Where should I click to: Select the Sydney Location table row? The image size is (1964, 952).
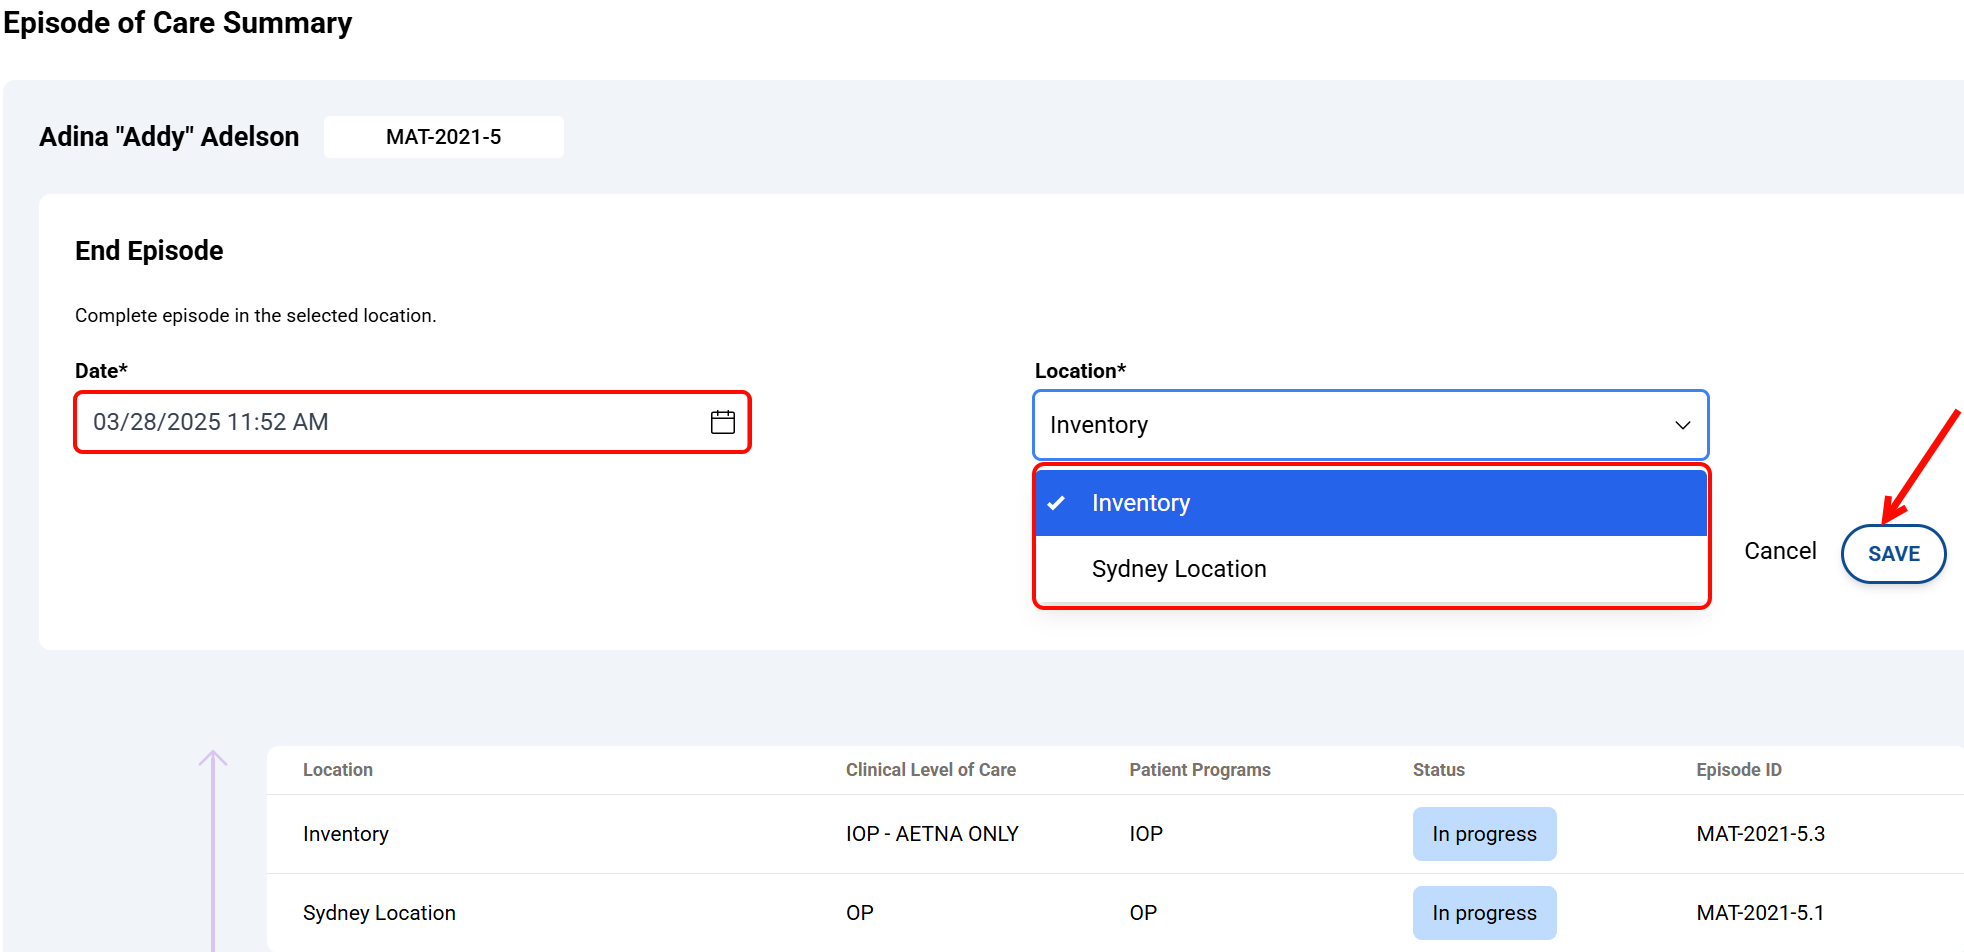coord(379,913)
